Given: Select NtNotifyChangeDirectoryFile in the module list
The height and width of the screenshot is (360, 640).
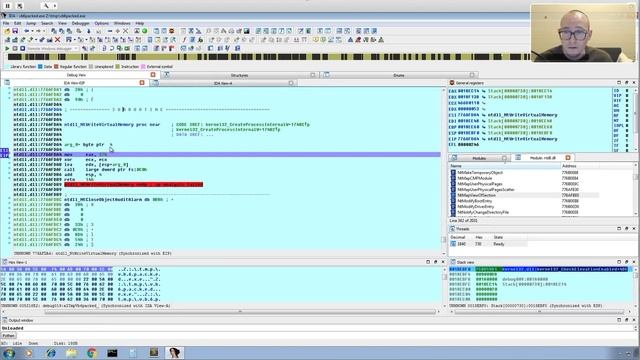Looking at the screenshot, I should pos(524,212).
